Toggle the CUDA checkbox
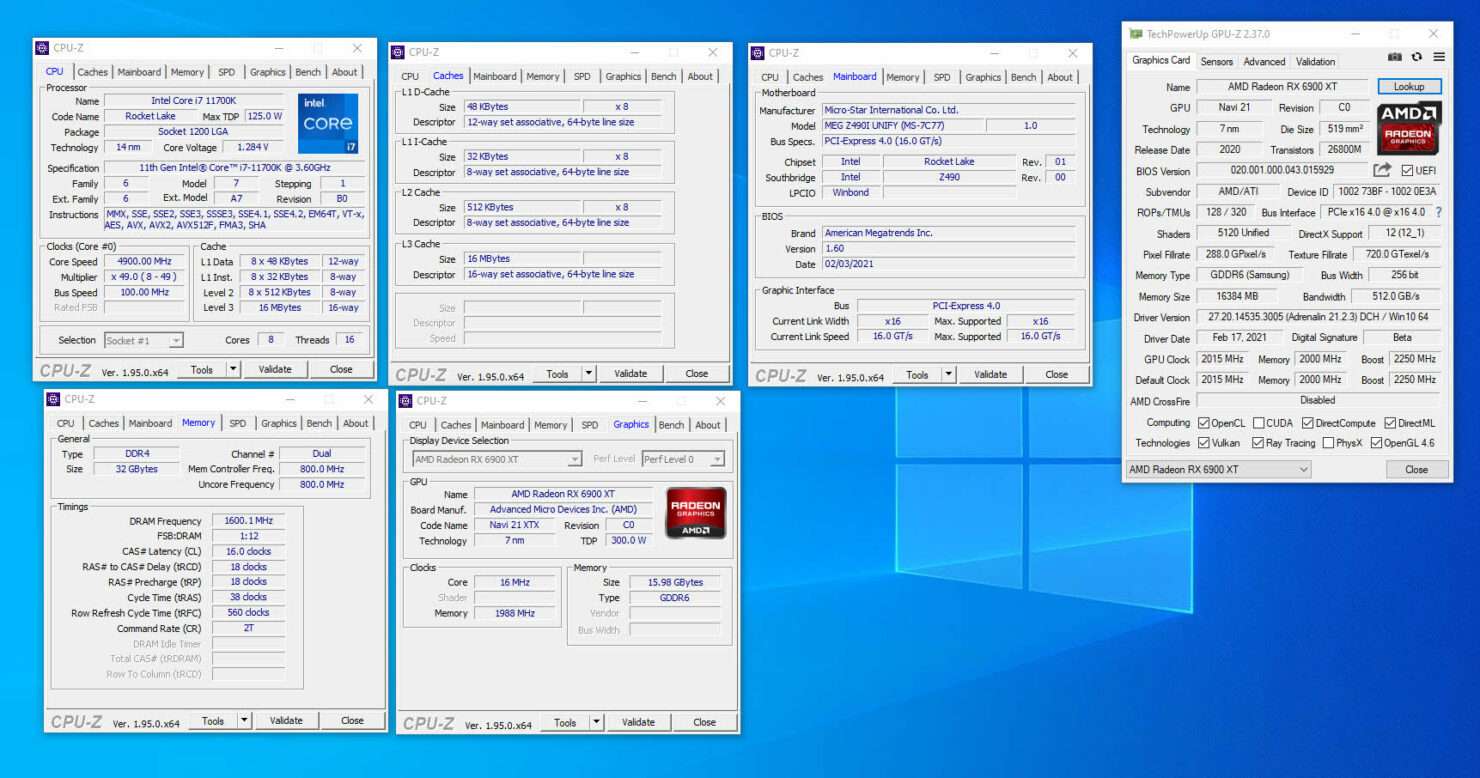This screenshot has width=1480, height=778. pyautogui.click(x=1259, y=423)
